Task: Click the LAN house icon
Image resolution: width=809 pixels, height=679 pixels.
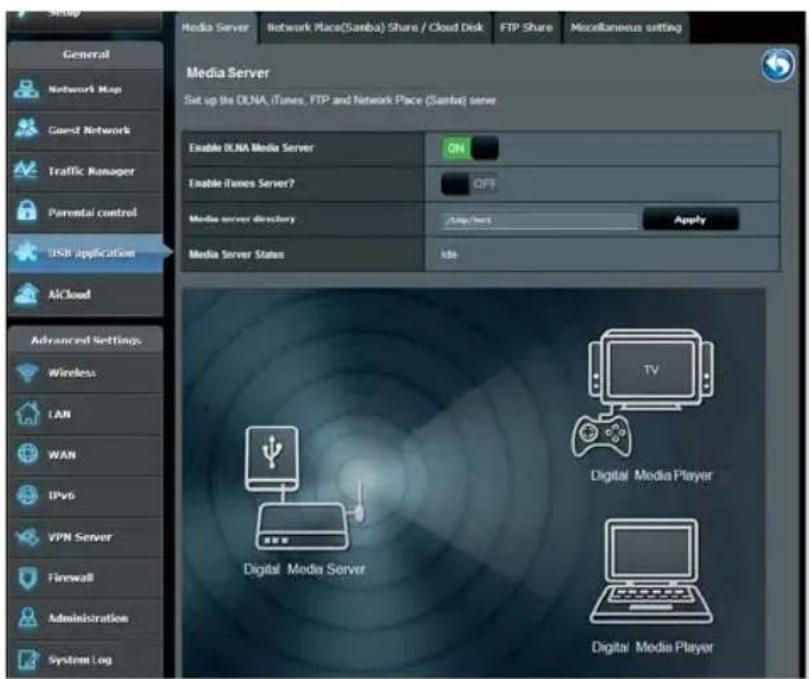Action: (x=27, y=413)
